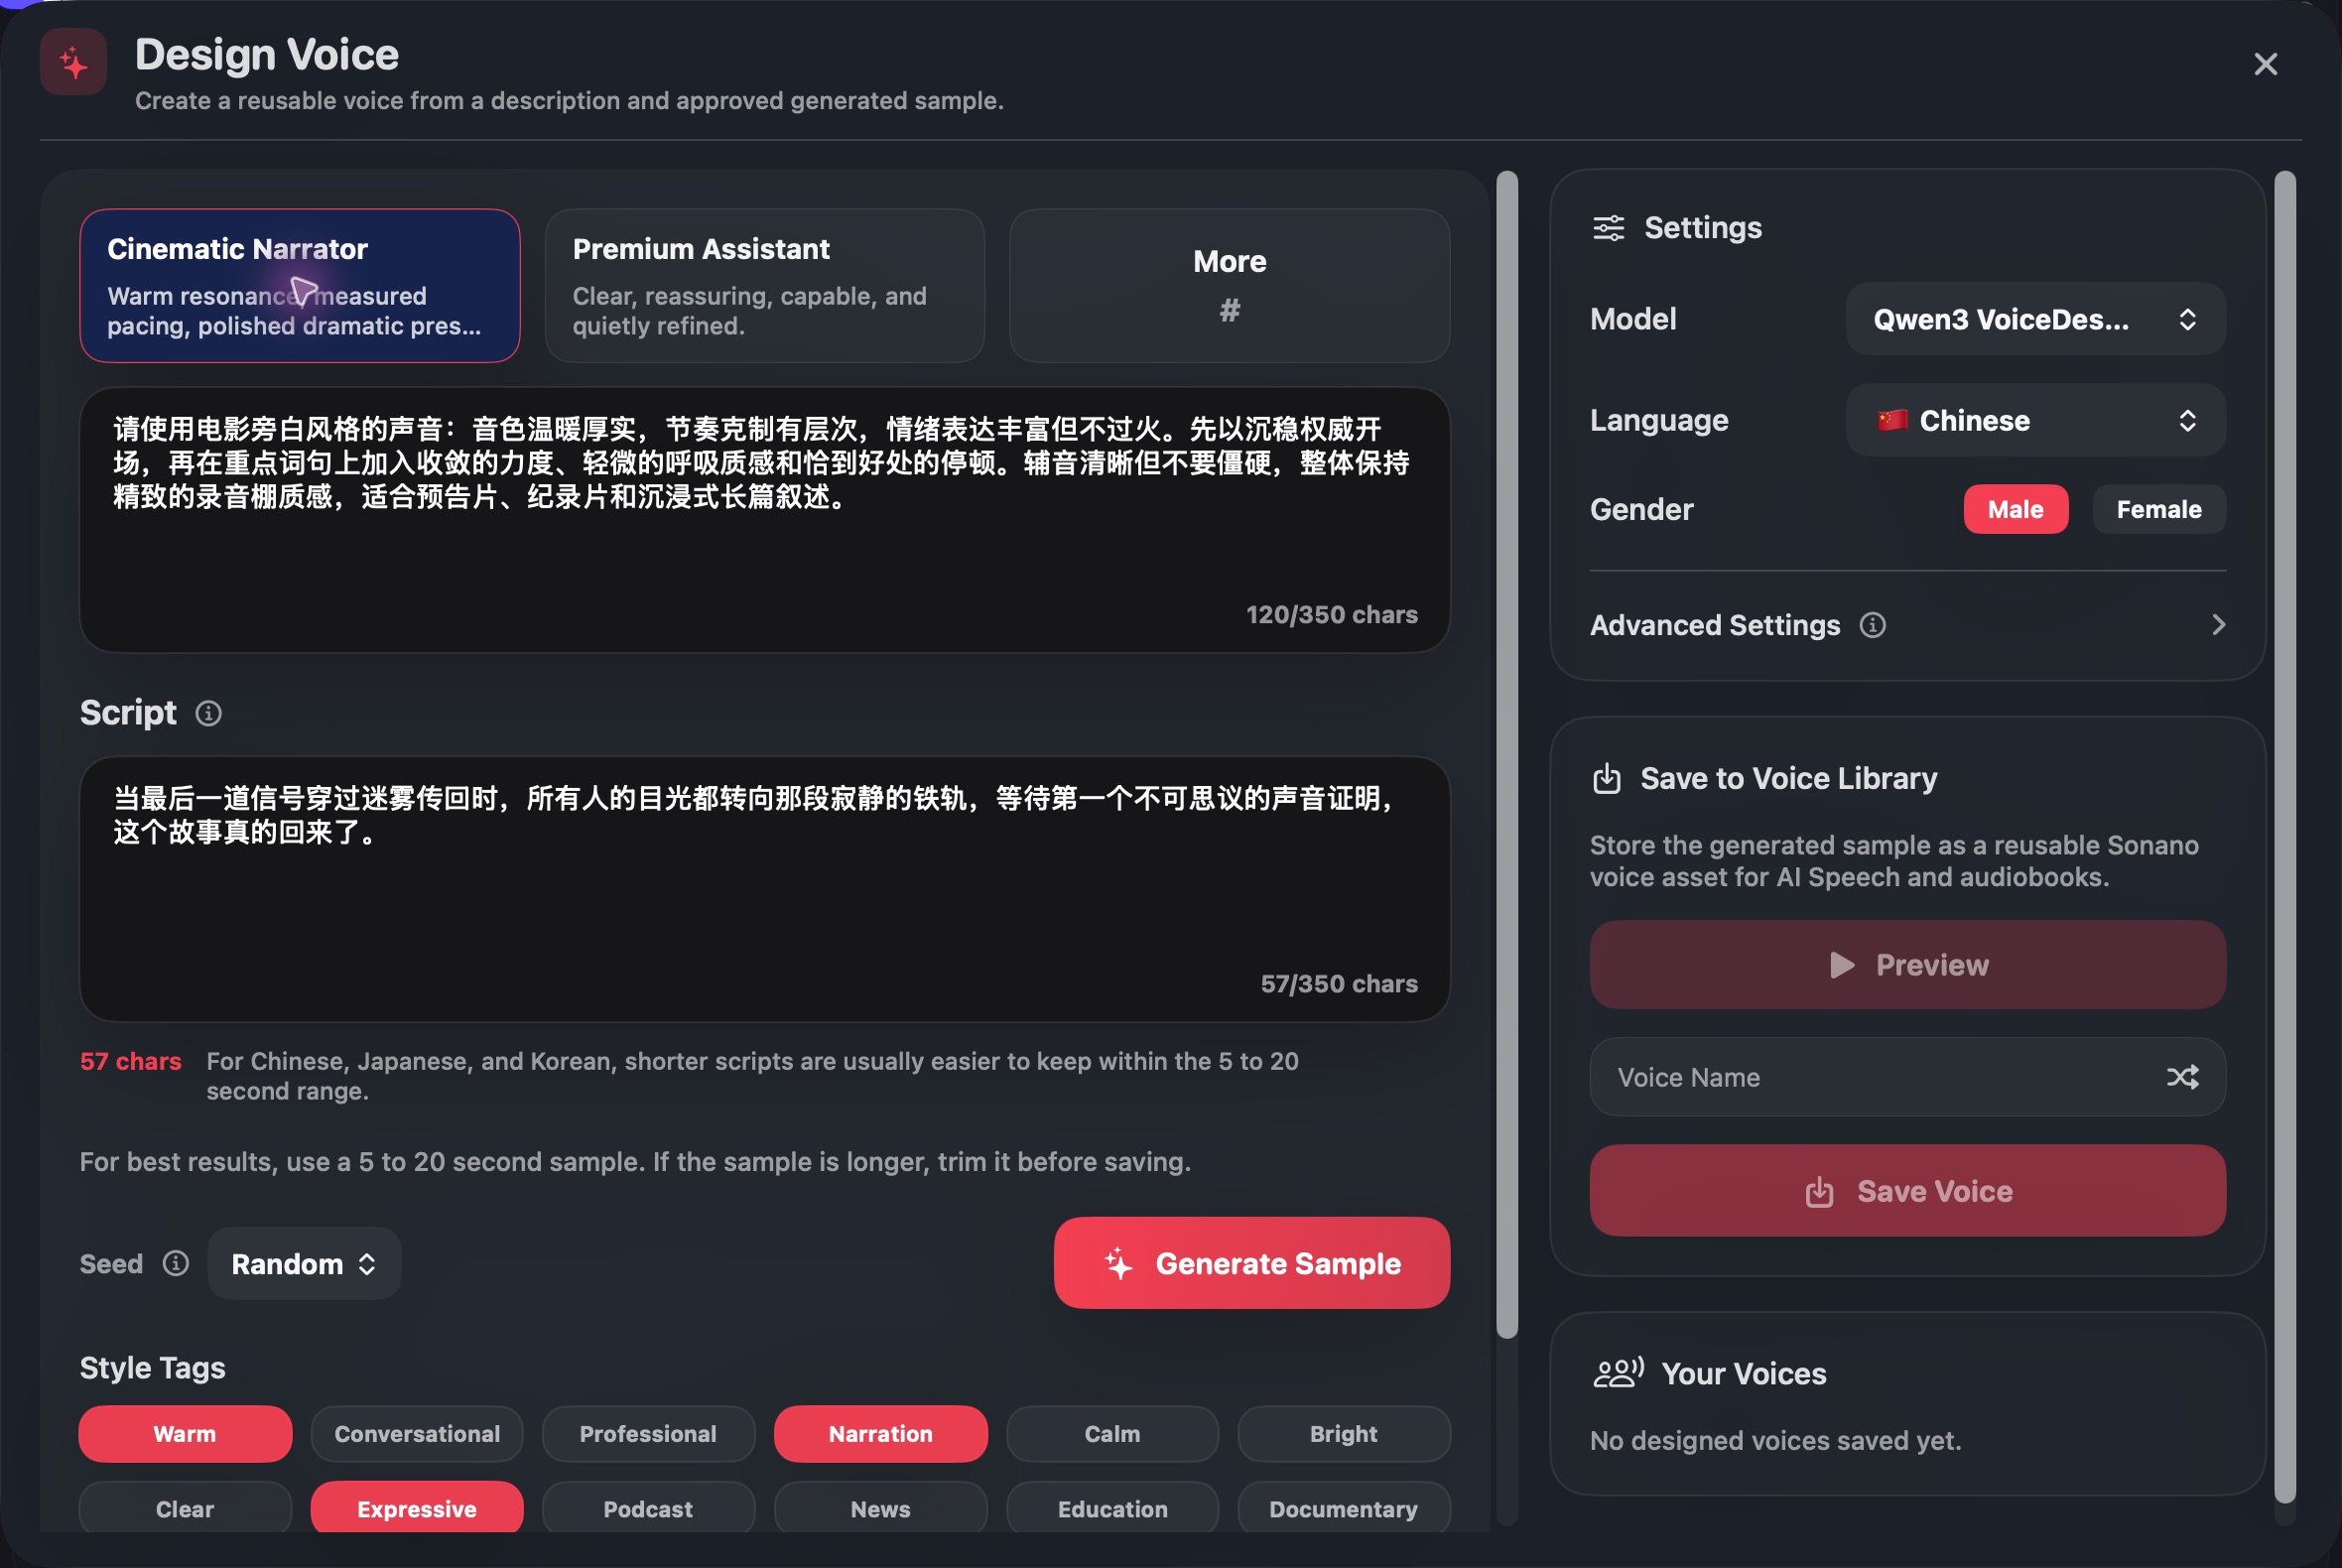Select the Cinematic Narrator preset

300,286
